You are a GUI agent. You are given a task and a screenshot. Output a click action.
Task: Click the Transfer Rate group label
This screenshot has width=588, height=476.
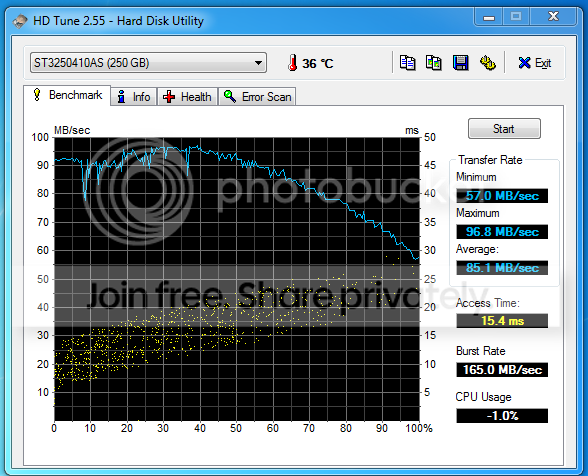[x=490, y=160]
